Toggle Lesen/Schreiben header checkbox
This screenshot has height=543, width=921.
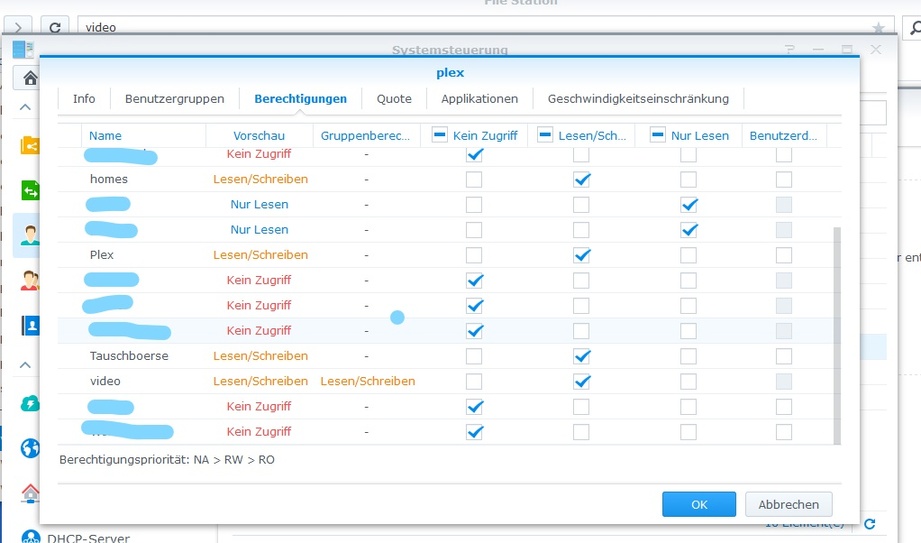(545, 135)
